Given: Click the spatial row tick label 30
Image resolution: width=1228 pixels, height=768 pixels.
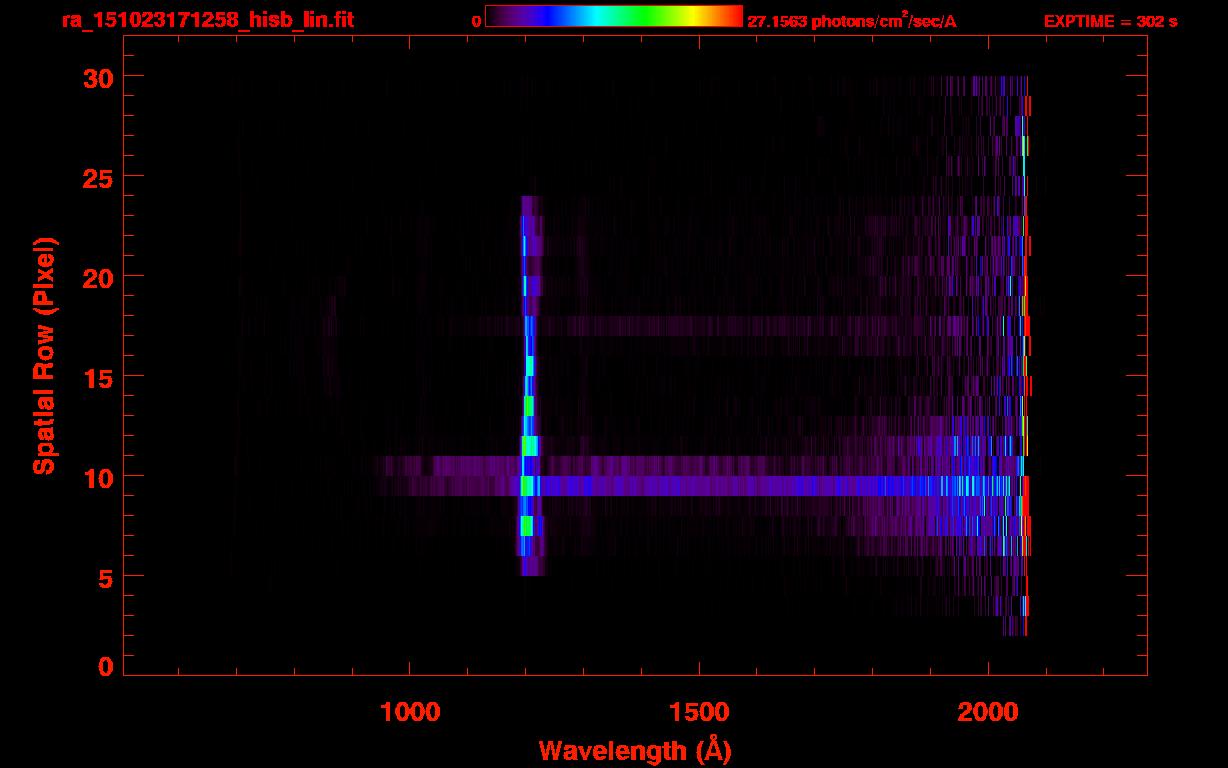Looking at the screenshot, I should [96, 77].
